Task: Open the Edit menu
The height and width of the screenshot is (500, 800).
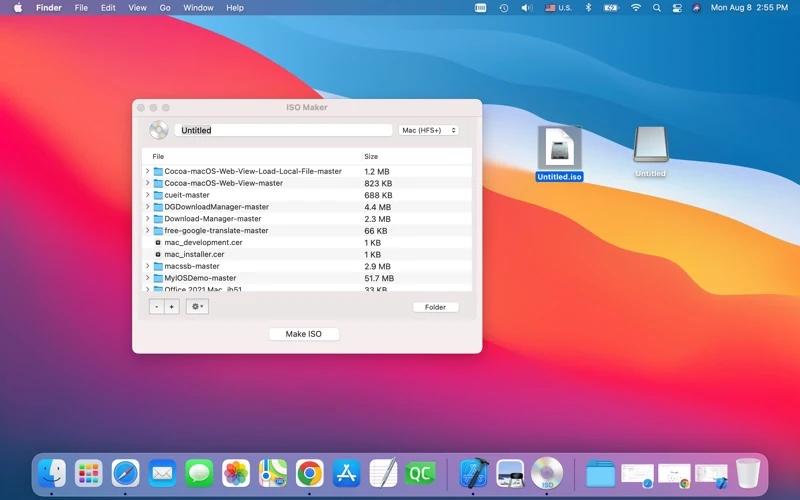Action: pos(108,8)
